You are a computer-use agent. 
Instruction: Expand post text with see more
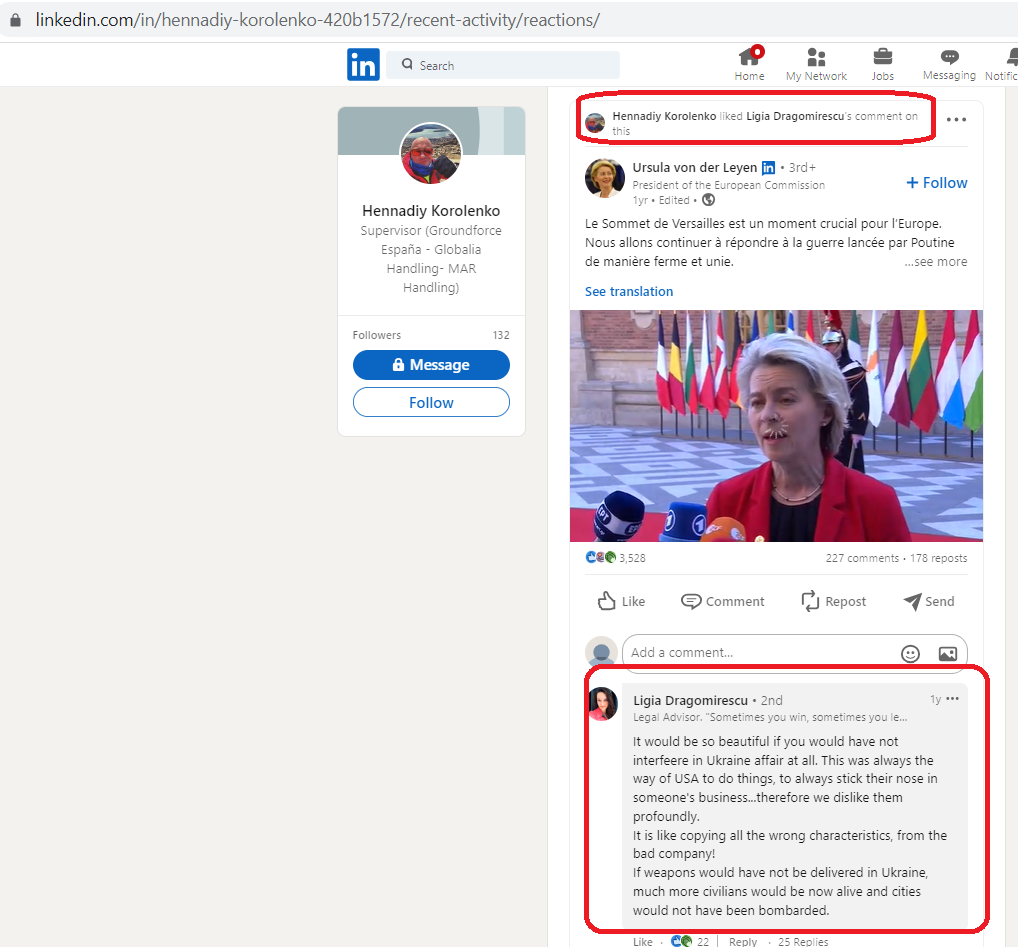pos(936,262)
